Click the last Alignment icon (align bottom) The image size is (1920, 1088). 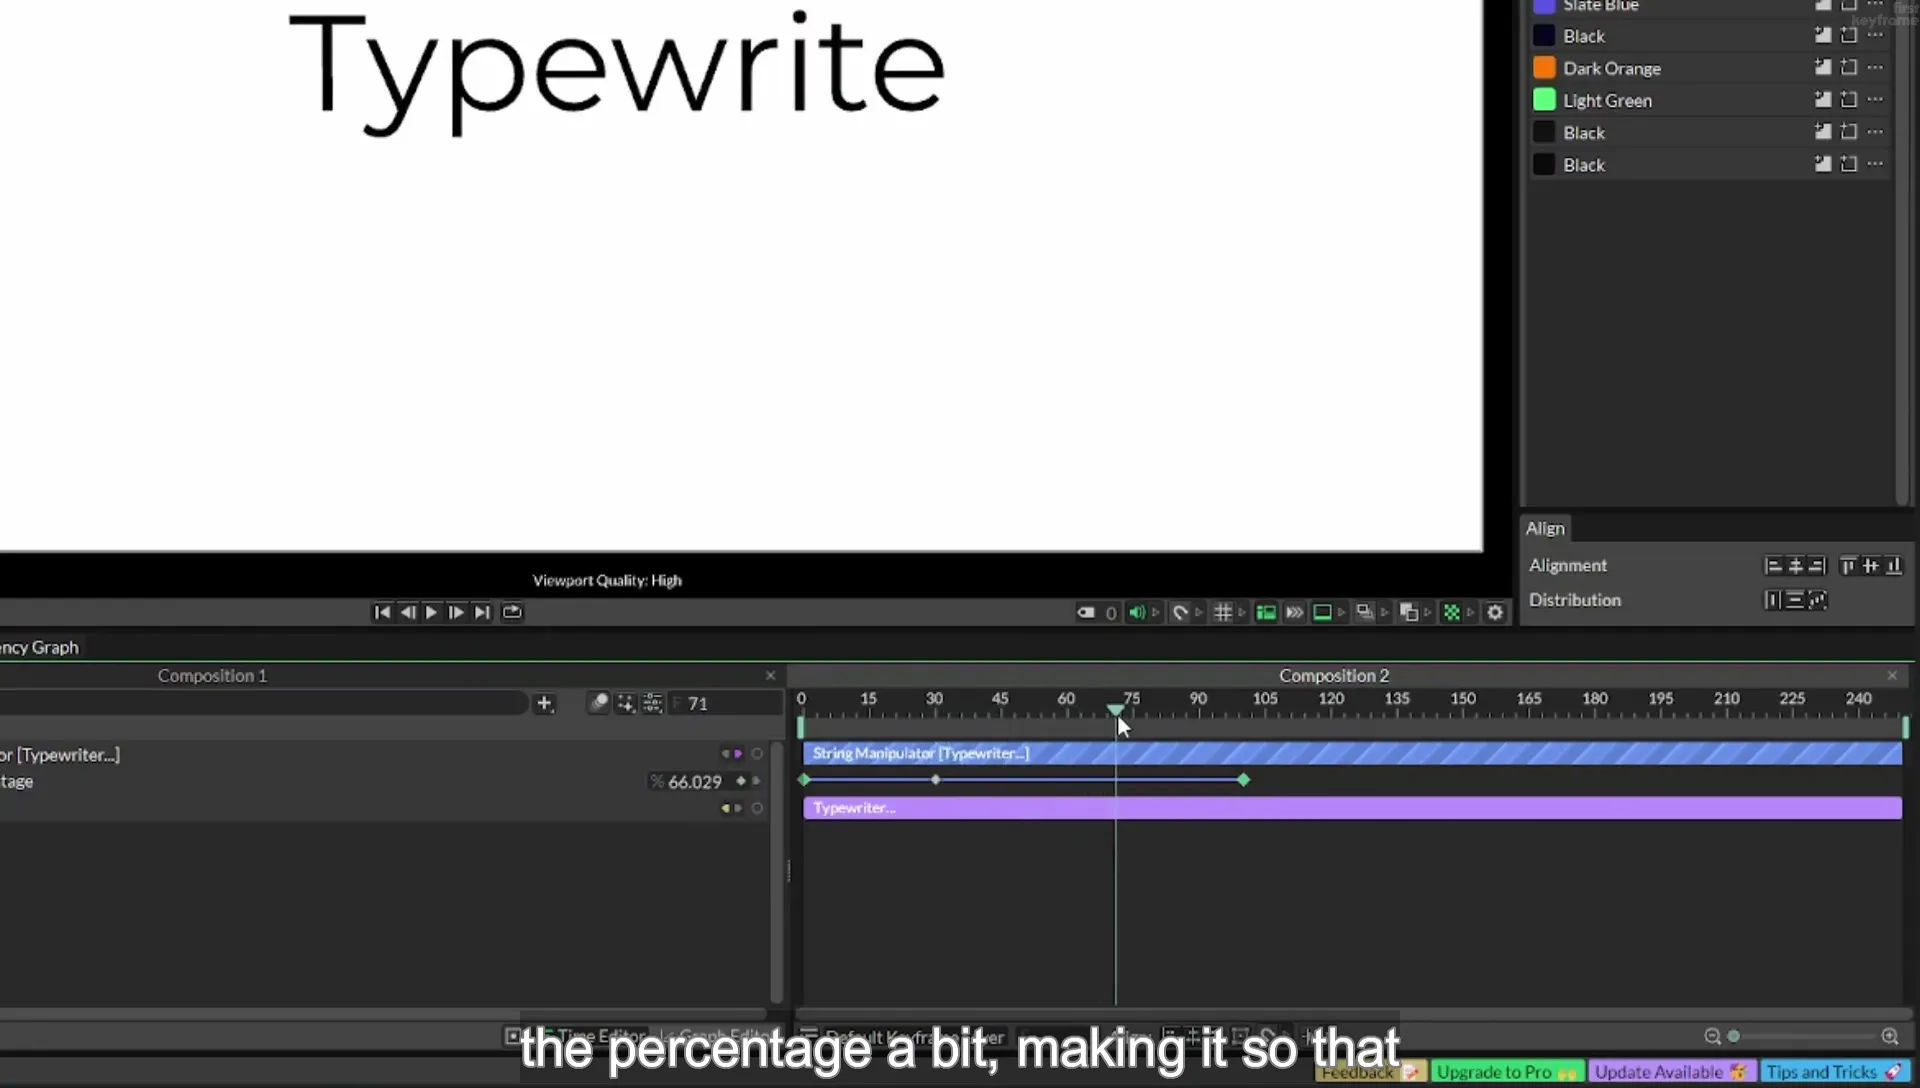click(x=1893, y=566)
